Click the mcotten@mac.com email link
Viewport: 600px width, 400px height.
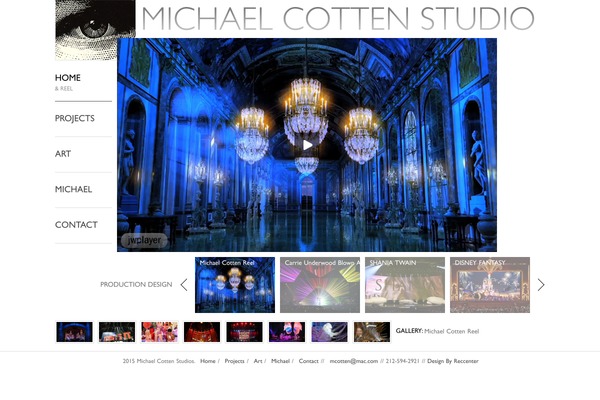coord(354,361)
